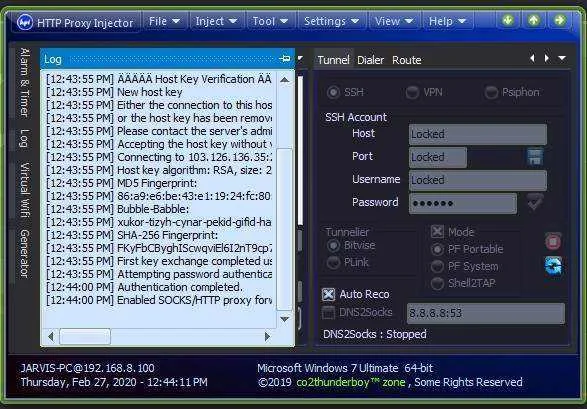Click the log scroll-down arrow
The height and width of the screenshot is (409, 587).
point(285,319)
